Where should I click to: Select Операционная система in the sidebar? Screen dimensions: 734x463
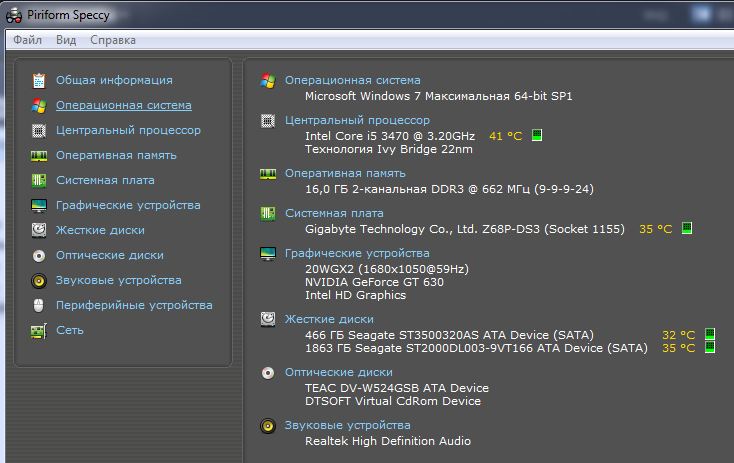[124, 105]
